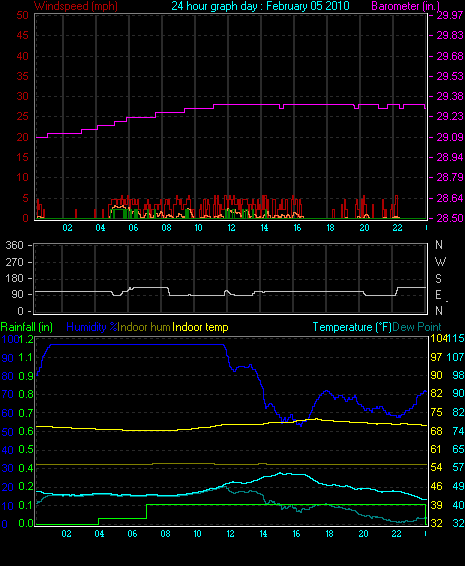The image size is (465, 566).
Task: Click the Rainfall (in) legend label
Action: pyautogui.click(x=27, y=327)
